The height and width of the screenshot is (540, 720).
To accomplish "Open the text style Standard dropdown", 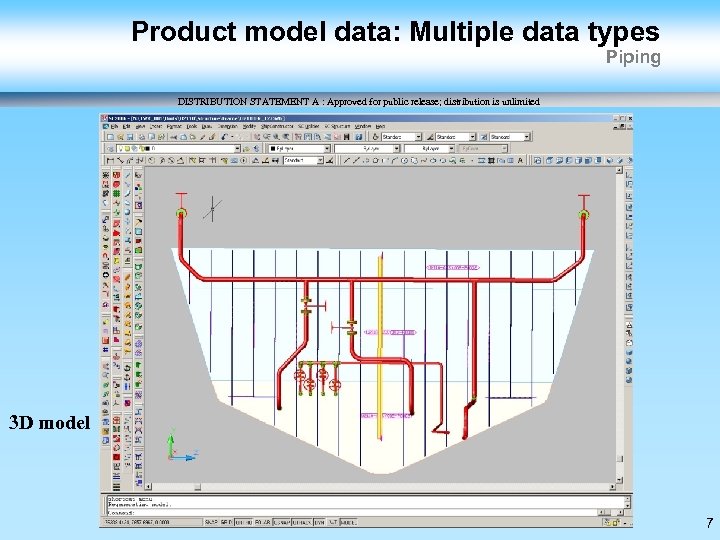I will [418, 137].
